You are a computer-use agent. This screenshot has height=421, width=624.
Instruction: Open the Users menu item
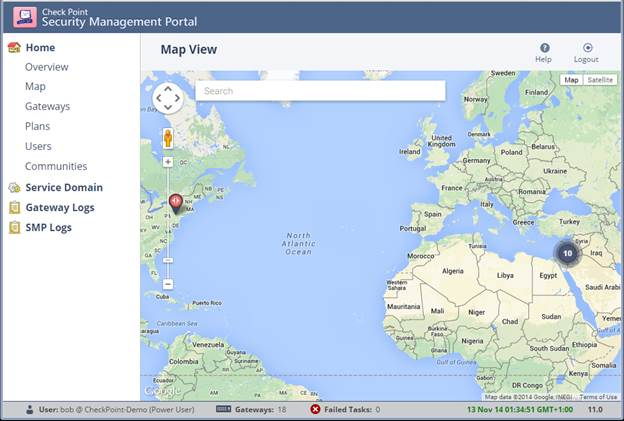[38, 146]
